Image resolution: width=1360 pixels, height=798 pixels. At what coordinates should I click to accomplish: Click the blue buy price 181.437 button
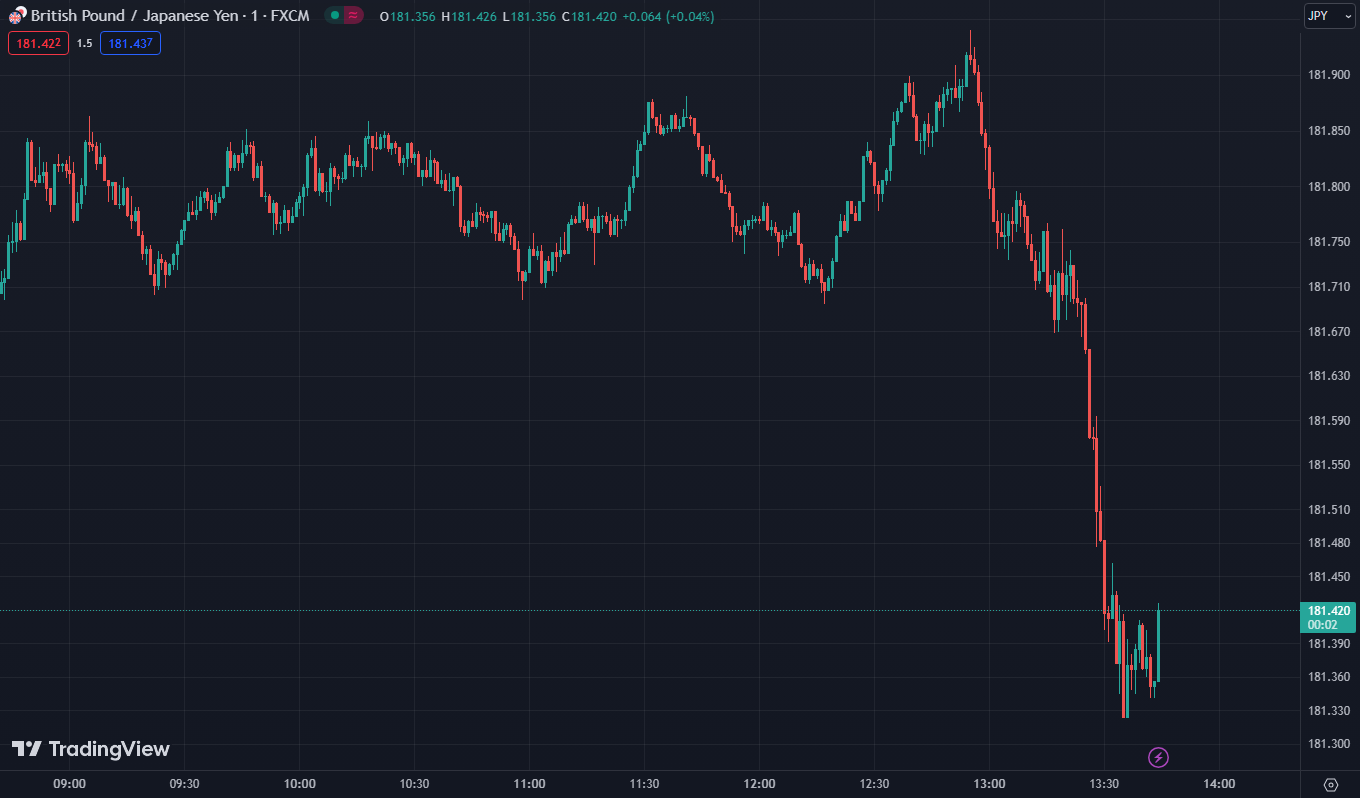(130, 43)
